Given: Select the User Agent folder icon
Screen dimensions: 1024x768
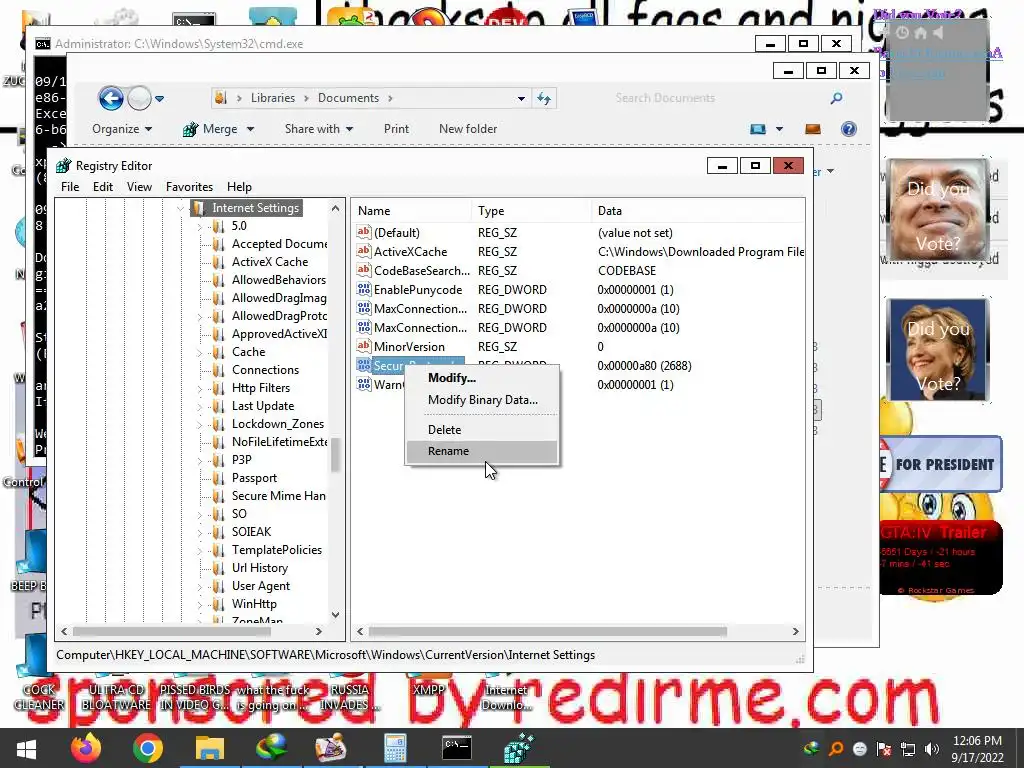Looking at the screenshot, I should click(218, 586).
